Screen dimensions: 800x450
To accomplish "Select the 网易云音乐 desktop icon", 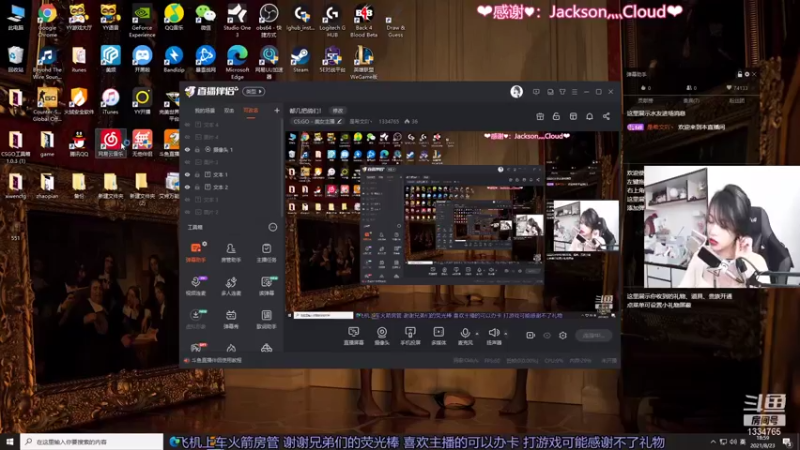I will [110, 143].
